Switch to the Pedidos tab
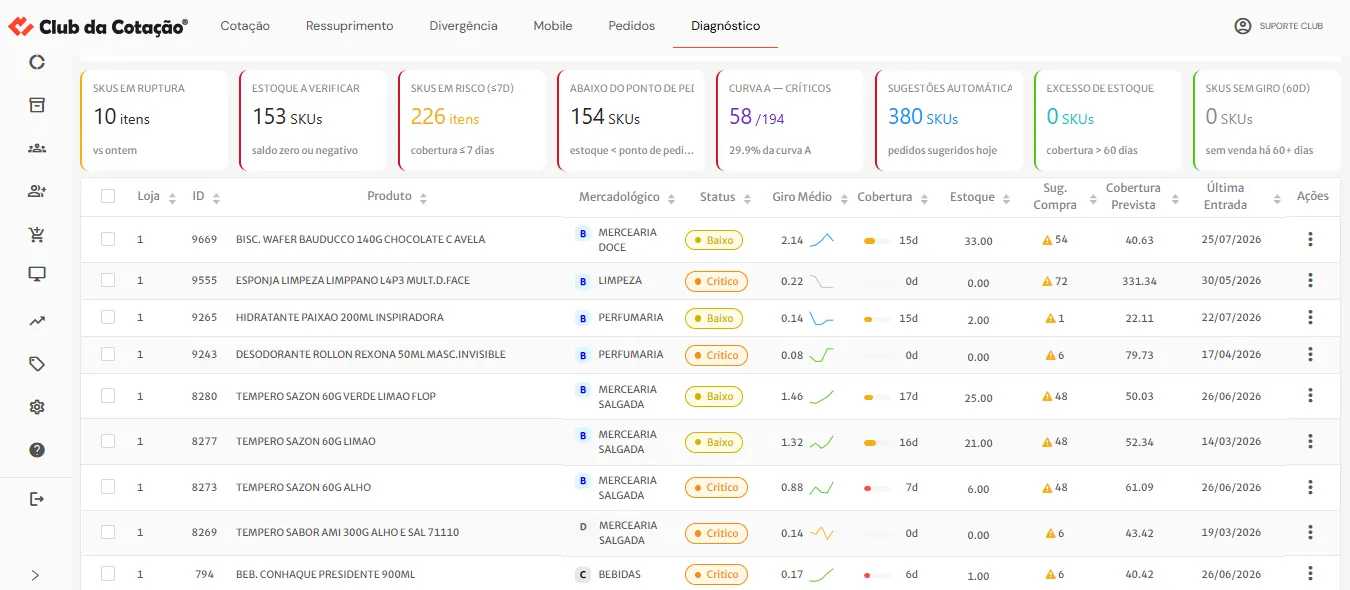The image size is (1350, 590). pyautogui.click(x=631, y=26)
